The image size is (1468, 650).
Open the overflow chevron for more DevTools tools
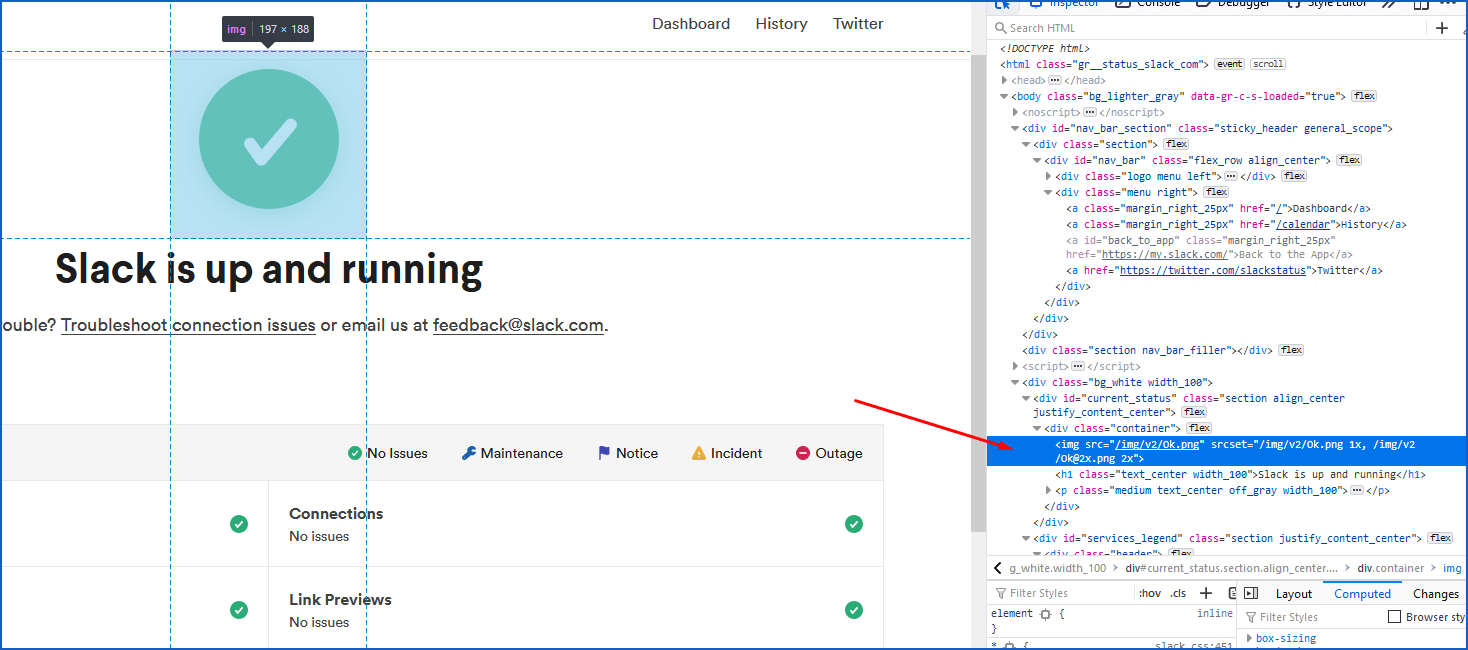[1389, 4]
